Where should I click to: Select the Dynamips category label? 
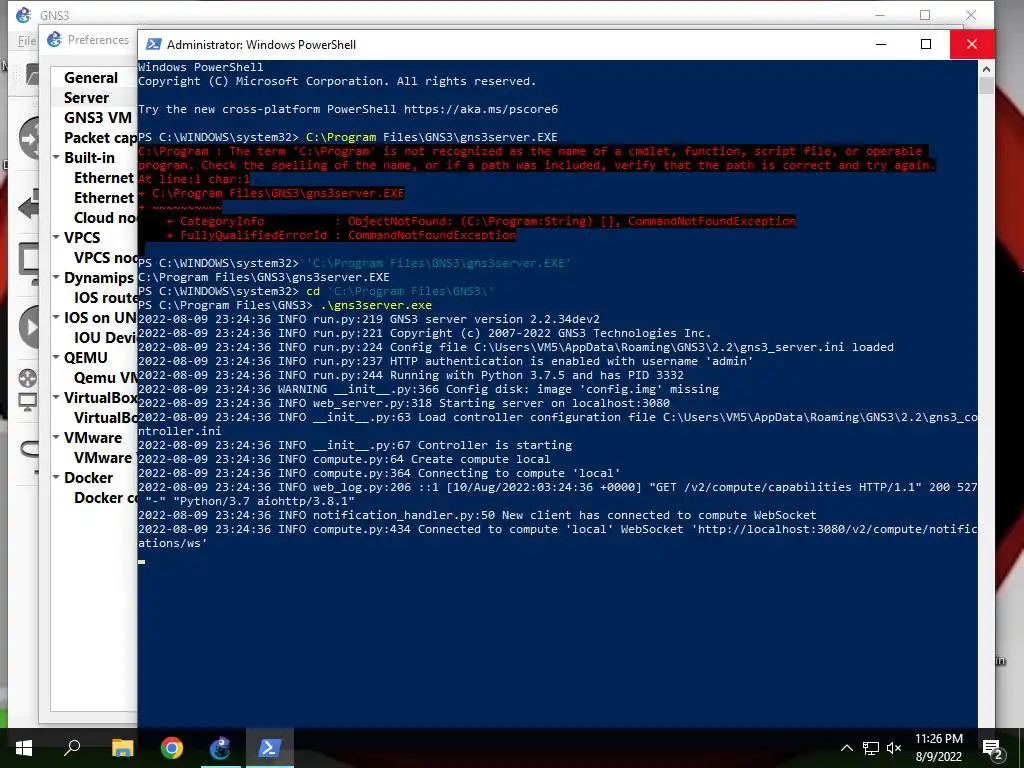point(99,278)
